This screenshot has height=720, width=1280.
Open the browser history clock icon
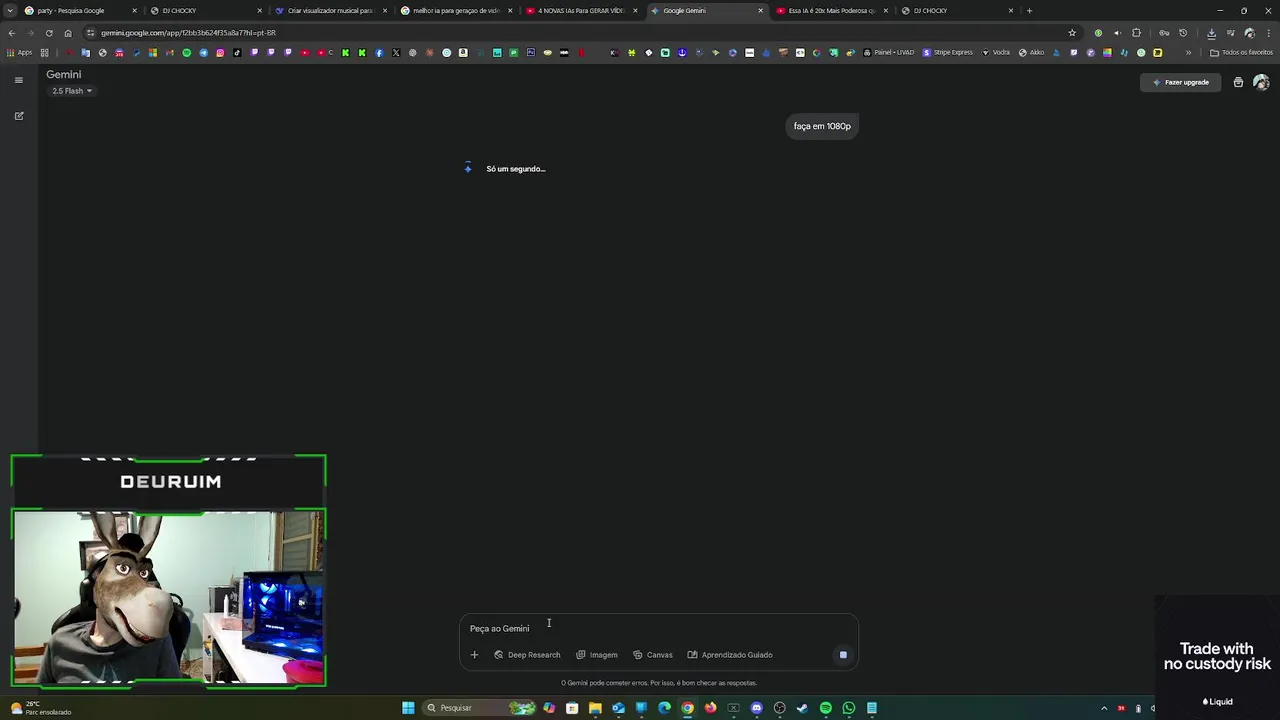coord(1183,33)
